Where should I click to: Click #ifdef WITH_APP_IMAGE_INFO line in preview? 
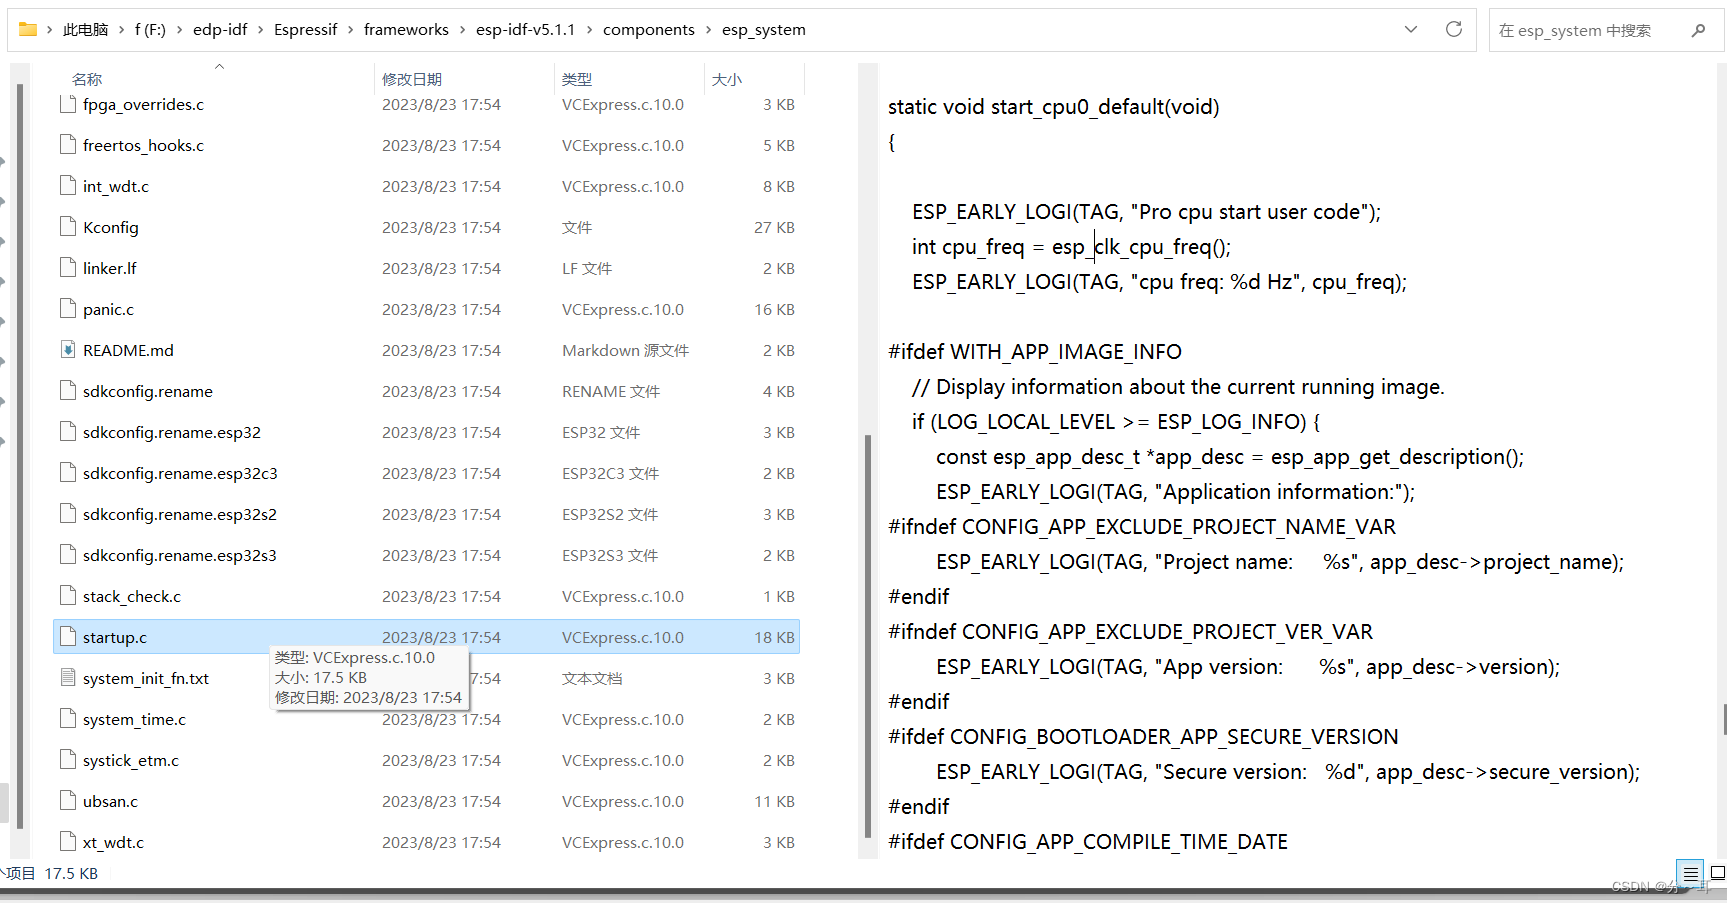pos(1035,352)
